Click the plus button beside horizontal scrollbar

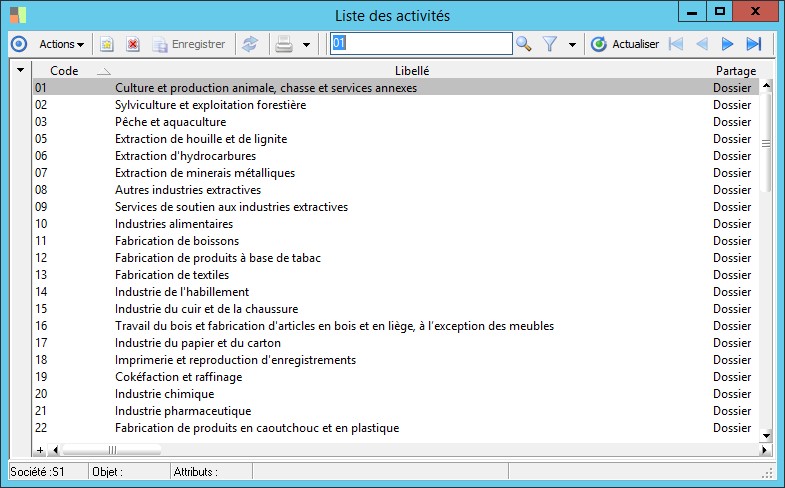[40, 450]
